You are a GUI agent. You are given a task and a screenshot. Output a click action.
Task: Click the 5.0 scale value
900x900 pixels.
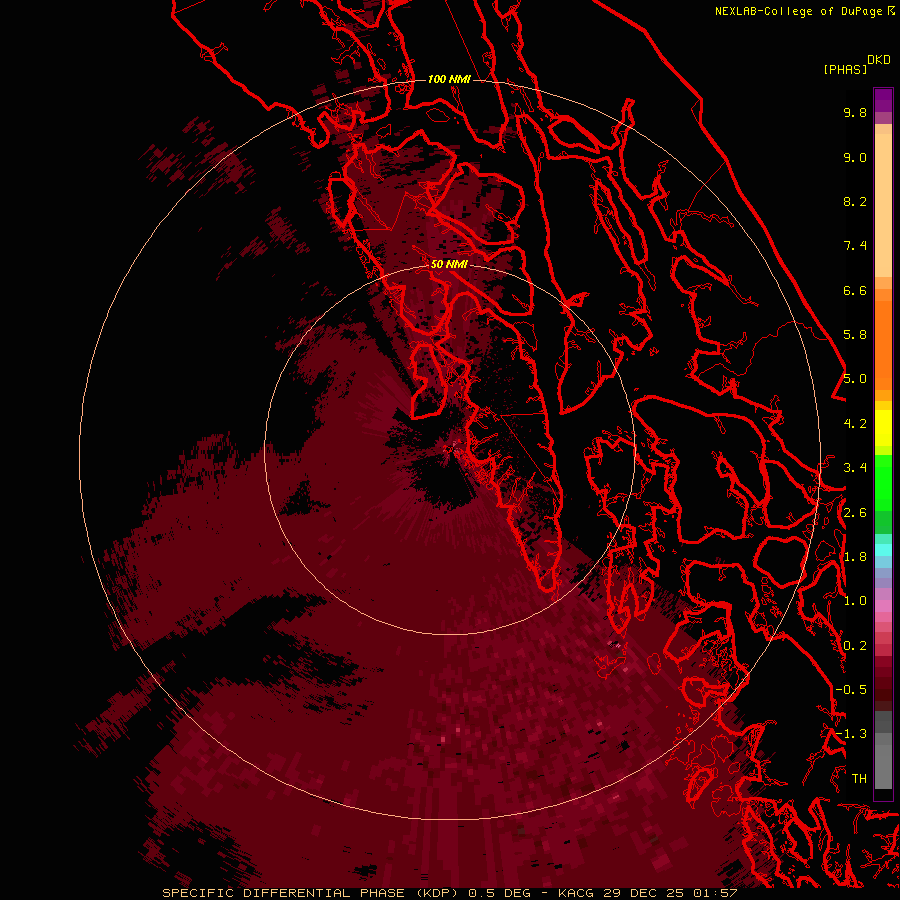(855, 379)
